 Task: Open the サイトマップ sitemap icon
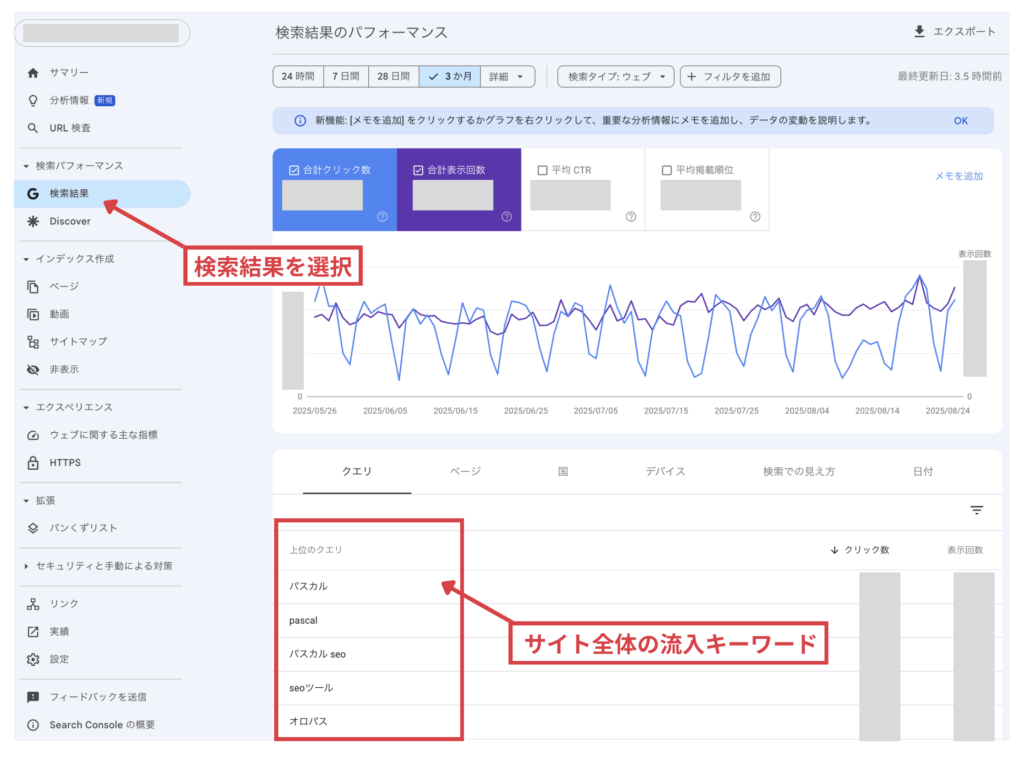[x=33, y=342]
